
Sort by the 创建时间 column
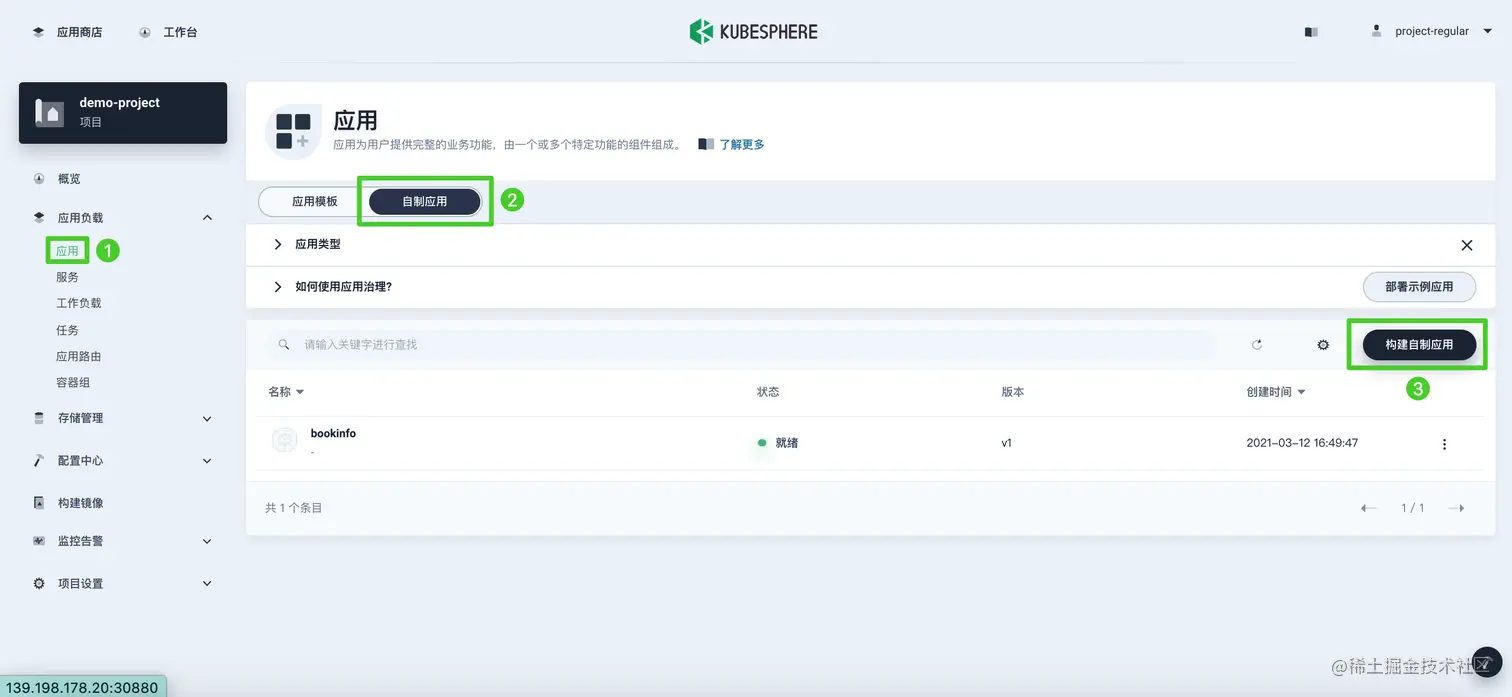[1276, 392]
